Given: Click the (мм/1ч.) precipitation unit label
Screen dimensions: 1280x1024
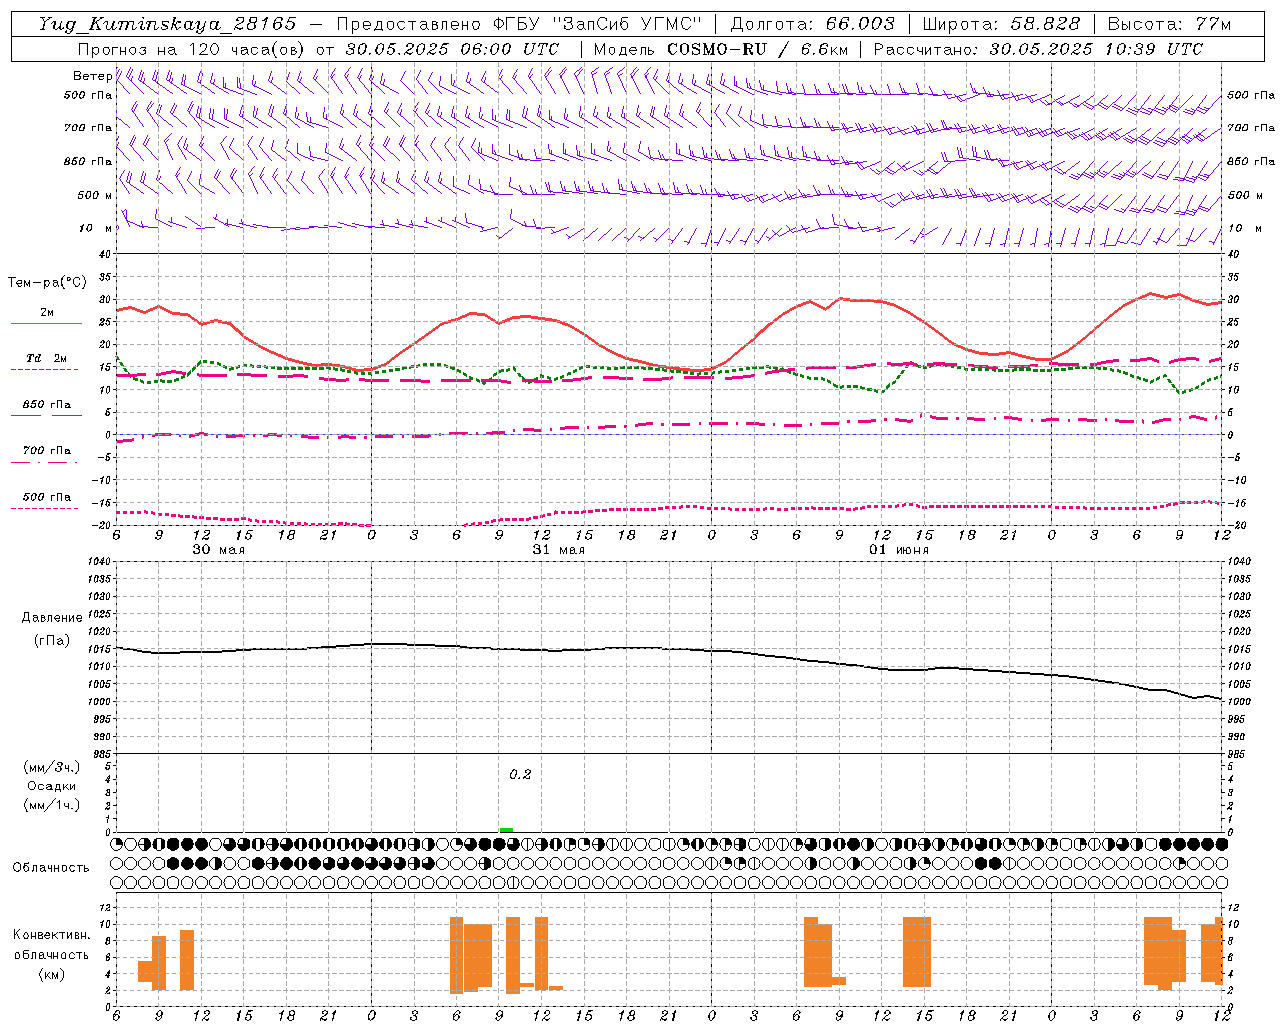Looking at the screenshot, I should (52, 805).
